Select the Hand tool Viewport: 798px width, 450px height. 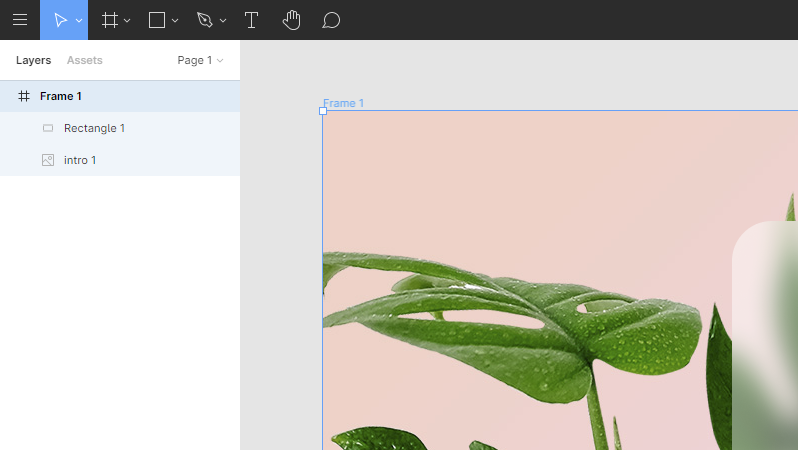[x=291, y=20]
